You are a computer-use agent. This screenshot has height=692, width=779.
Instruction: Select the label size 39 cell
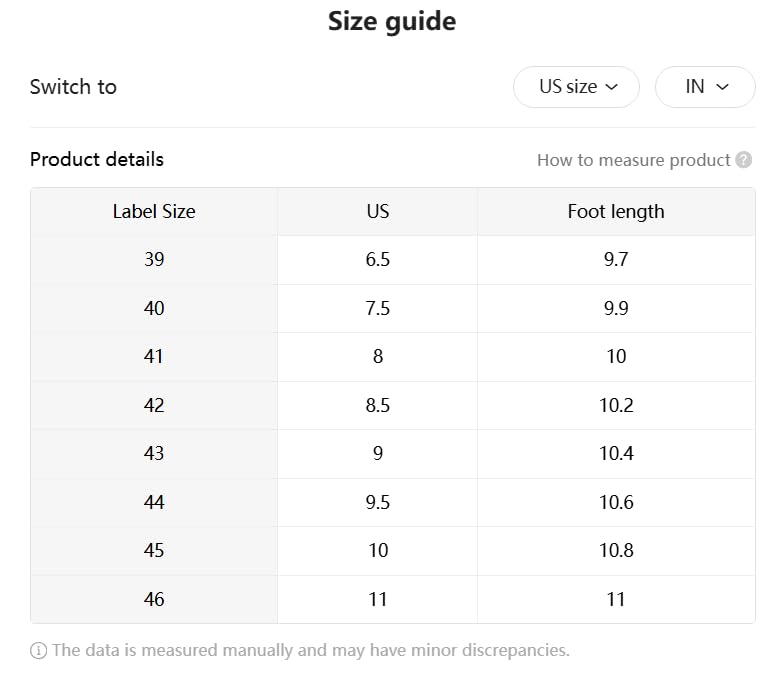tap(154, 260)
